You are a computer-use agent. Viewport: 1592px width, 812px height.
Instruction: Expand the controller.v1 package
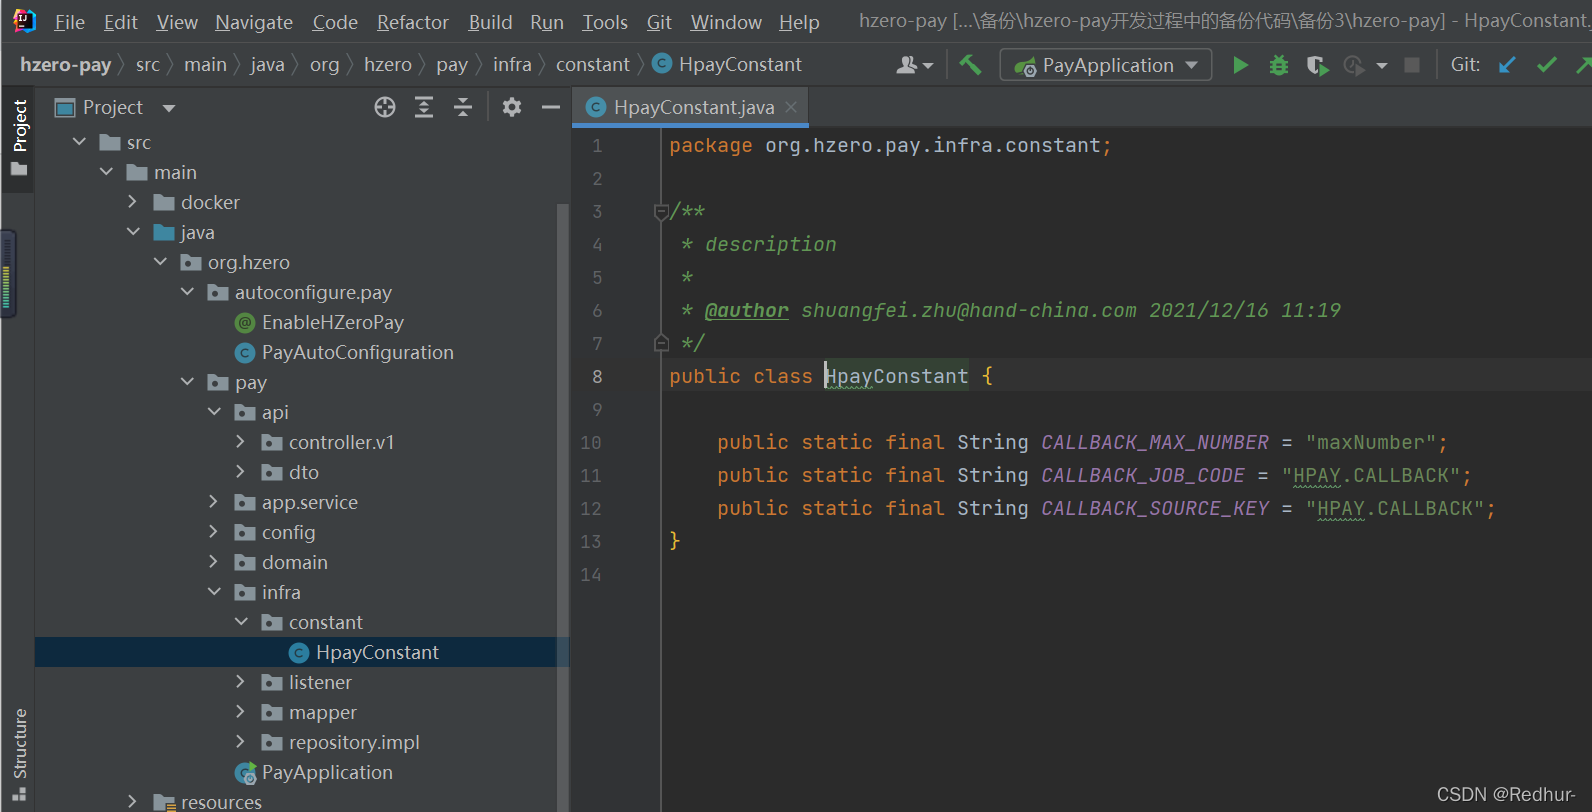tap(240, 442)
